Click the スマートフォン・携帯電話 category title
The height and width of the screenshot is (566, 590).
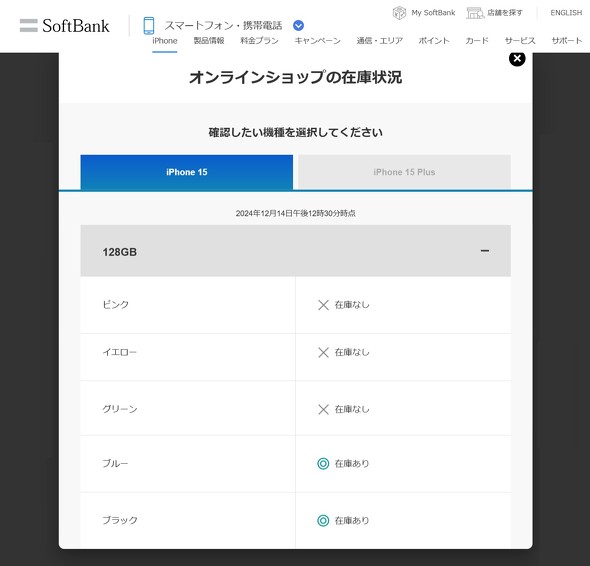tap(223, 26)
